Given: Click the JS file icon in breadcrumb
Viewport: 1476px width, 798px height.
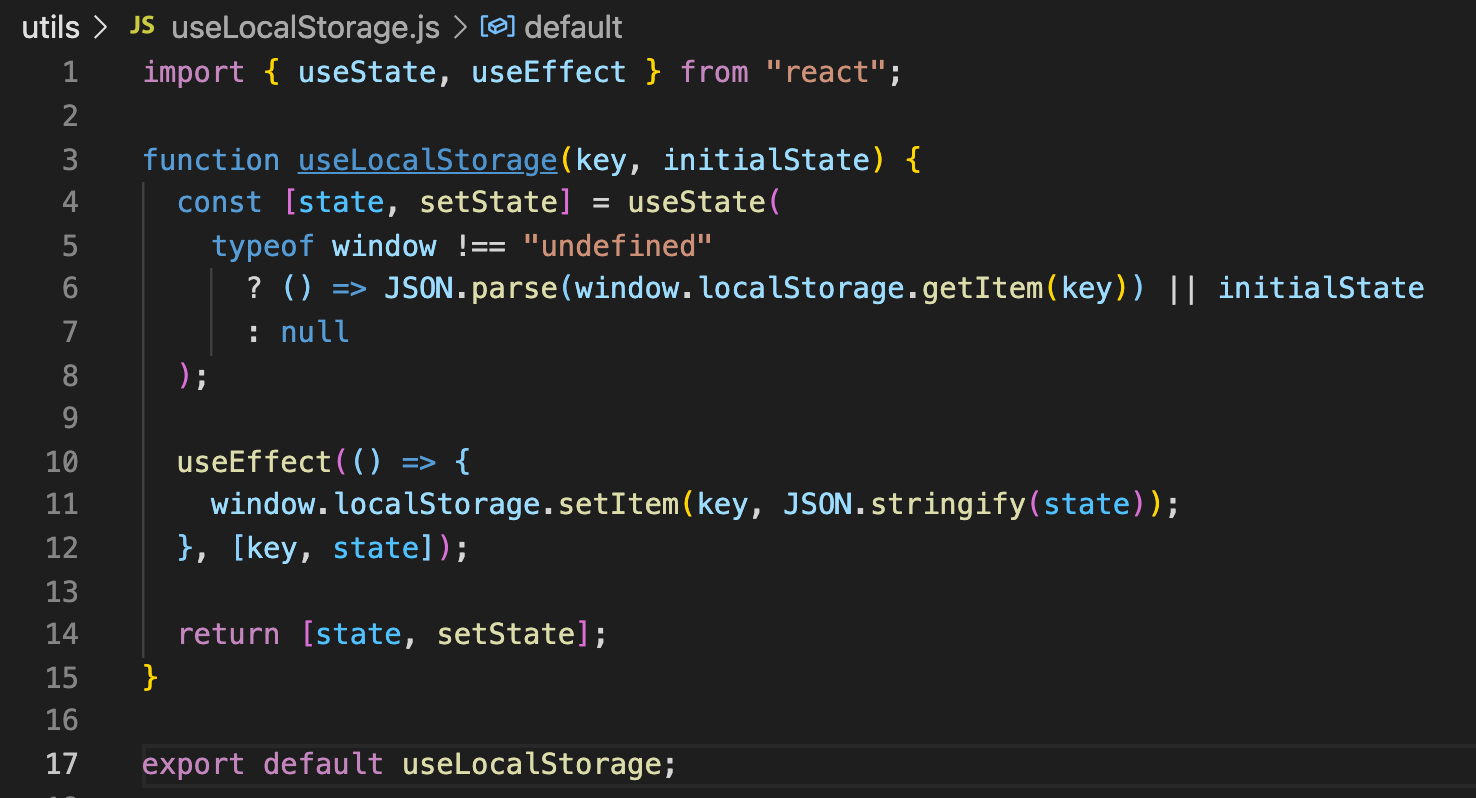Looking at the screenshot, I should pyautogui.click(x=142, y=27).
